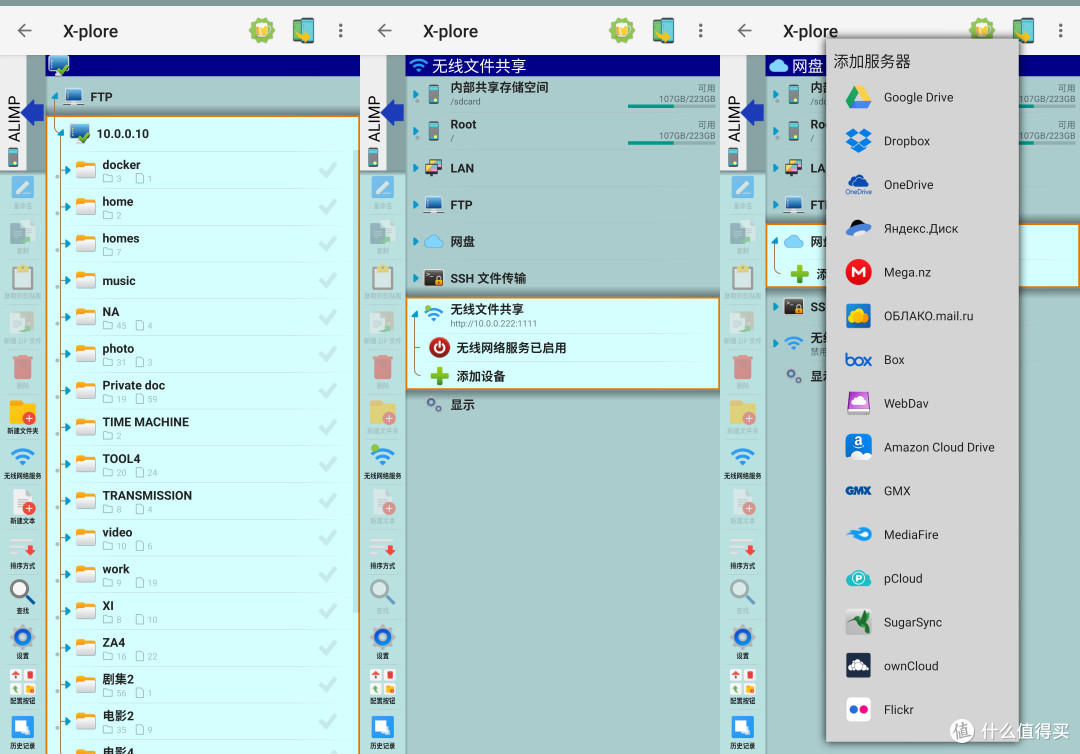This screenshot has height=754, width=1080.
Task: Tick the checkmark on the video folder
Action: 328,538
